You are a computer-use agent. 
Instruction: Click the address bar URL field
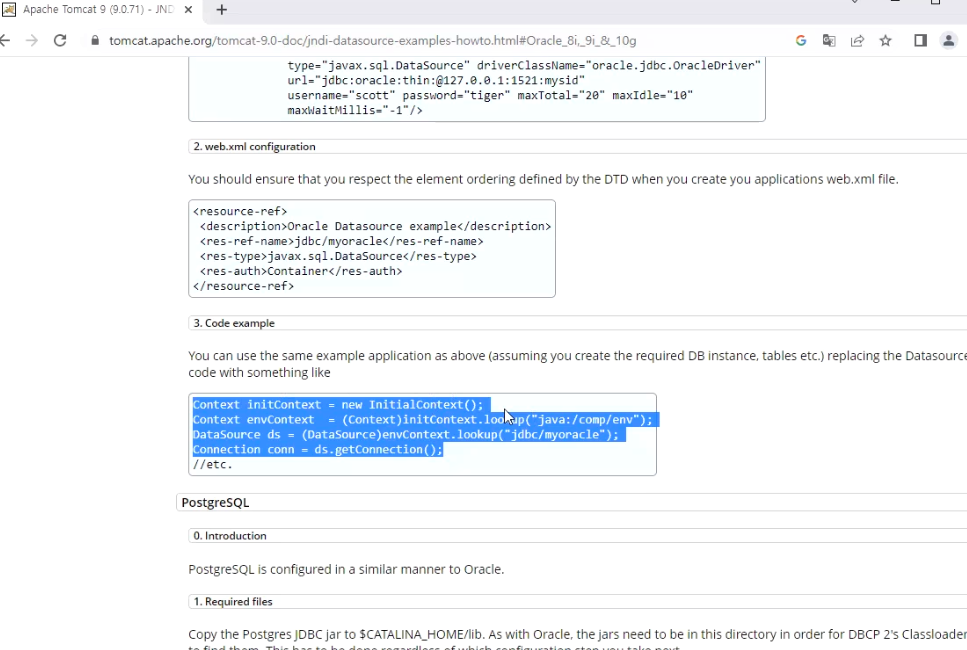coord(372,41)
